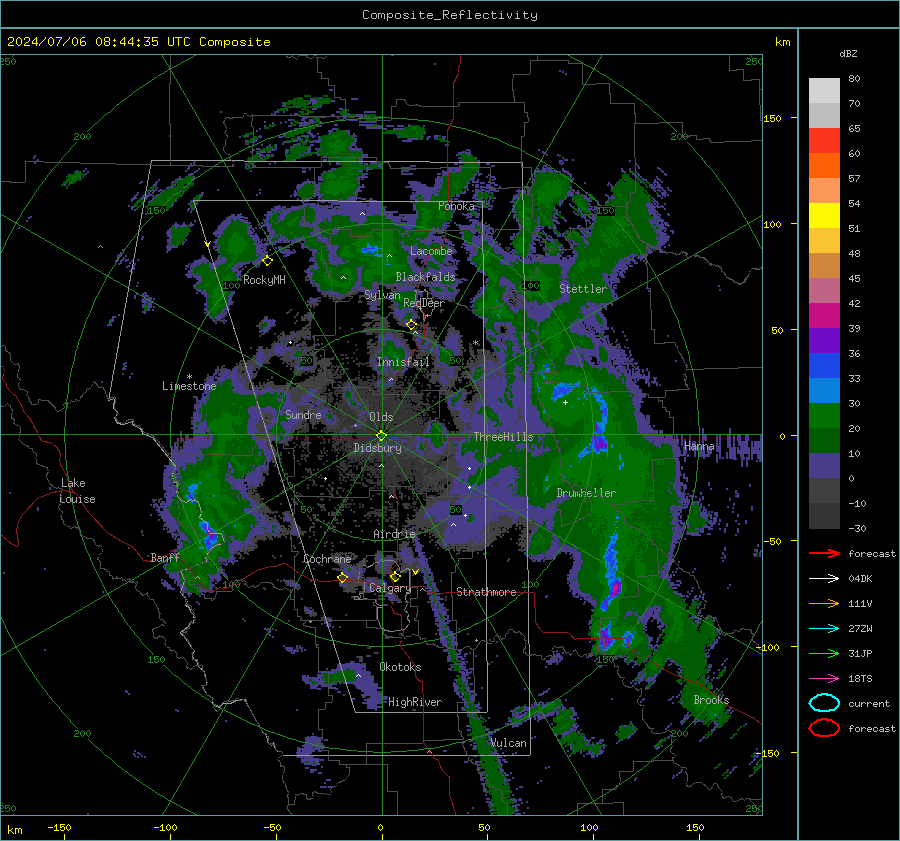Select the magenta swatch between 42 and 39
Image resolution: width=900 pixels, height=841 pixels.
(824, 315)
